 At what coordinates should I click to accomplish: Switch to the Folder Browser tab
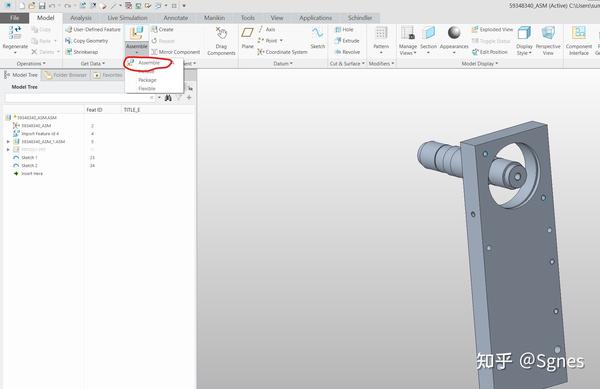coord(65,75)
